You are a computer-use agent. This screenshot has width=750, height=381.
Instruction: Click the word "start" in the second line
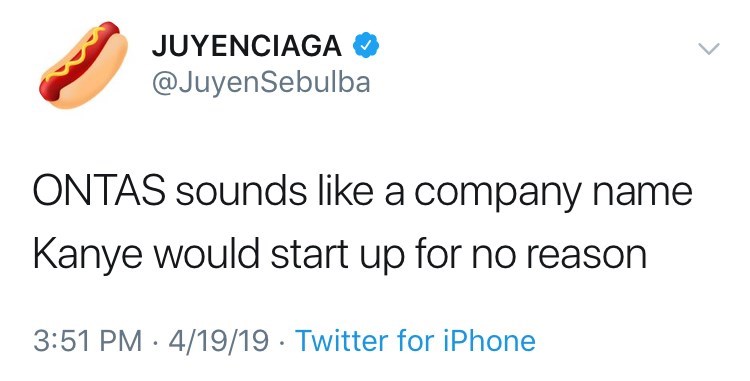coord(309,254)
